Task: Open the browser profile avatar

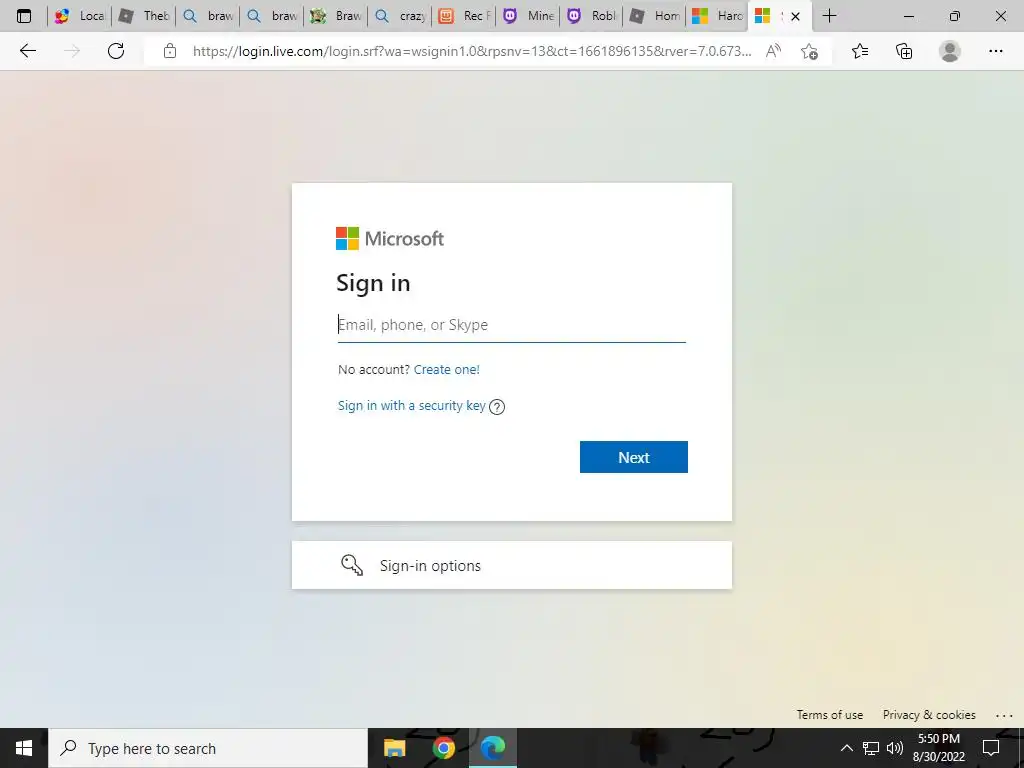Action: coord(950,51)
